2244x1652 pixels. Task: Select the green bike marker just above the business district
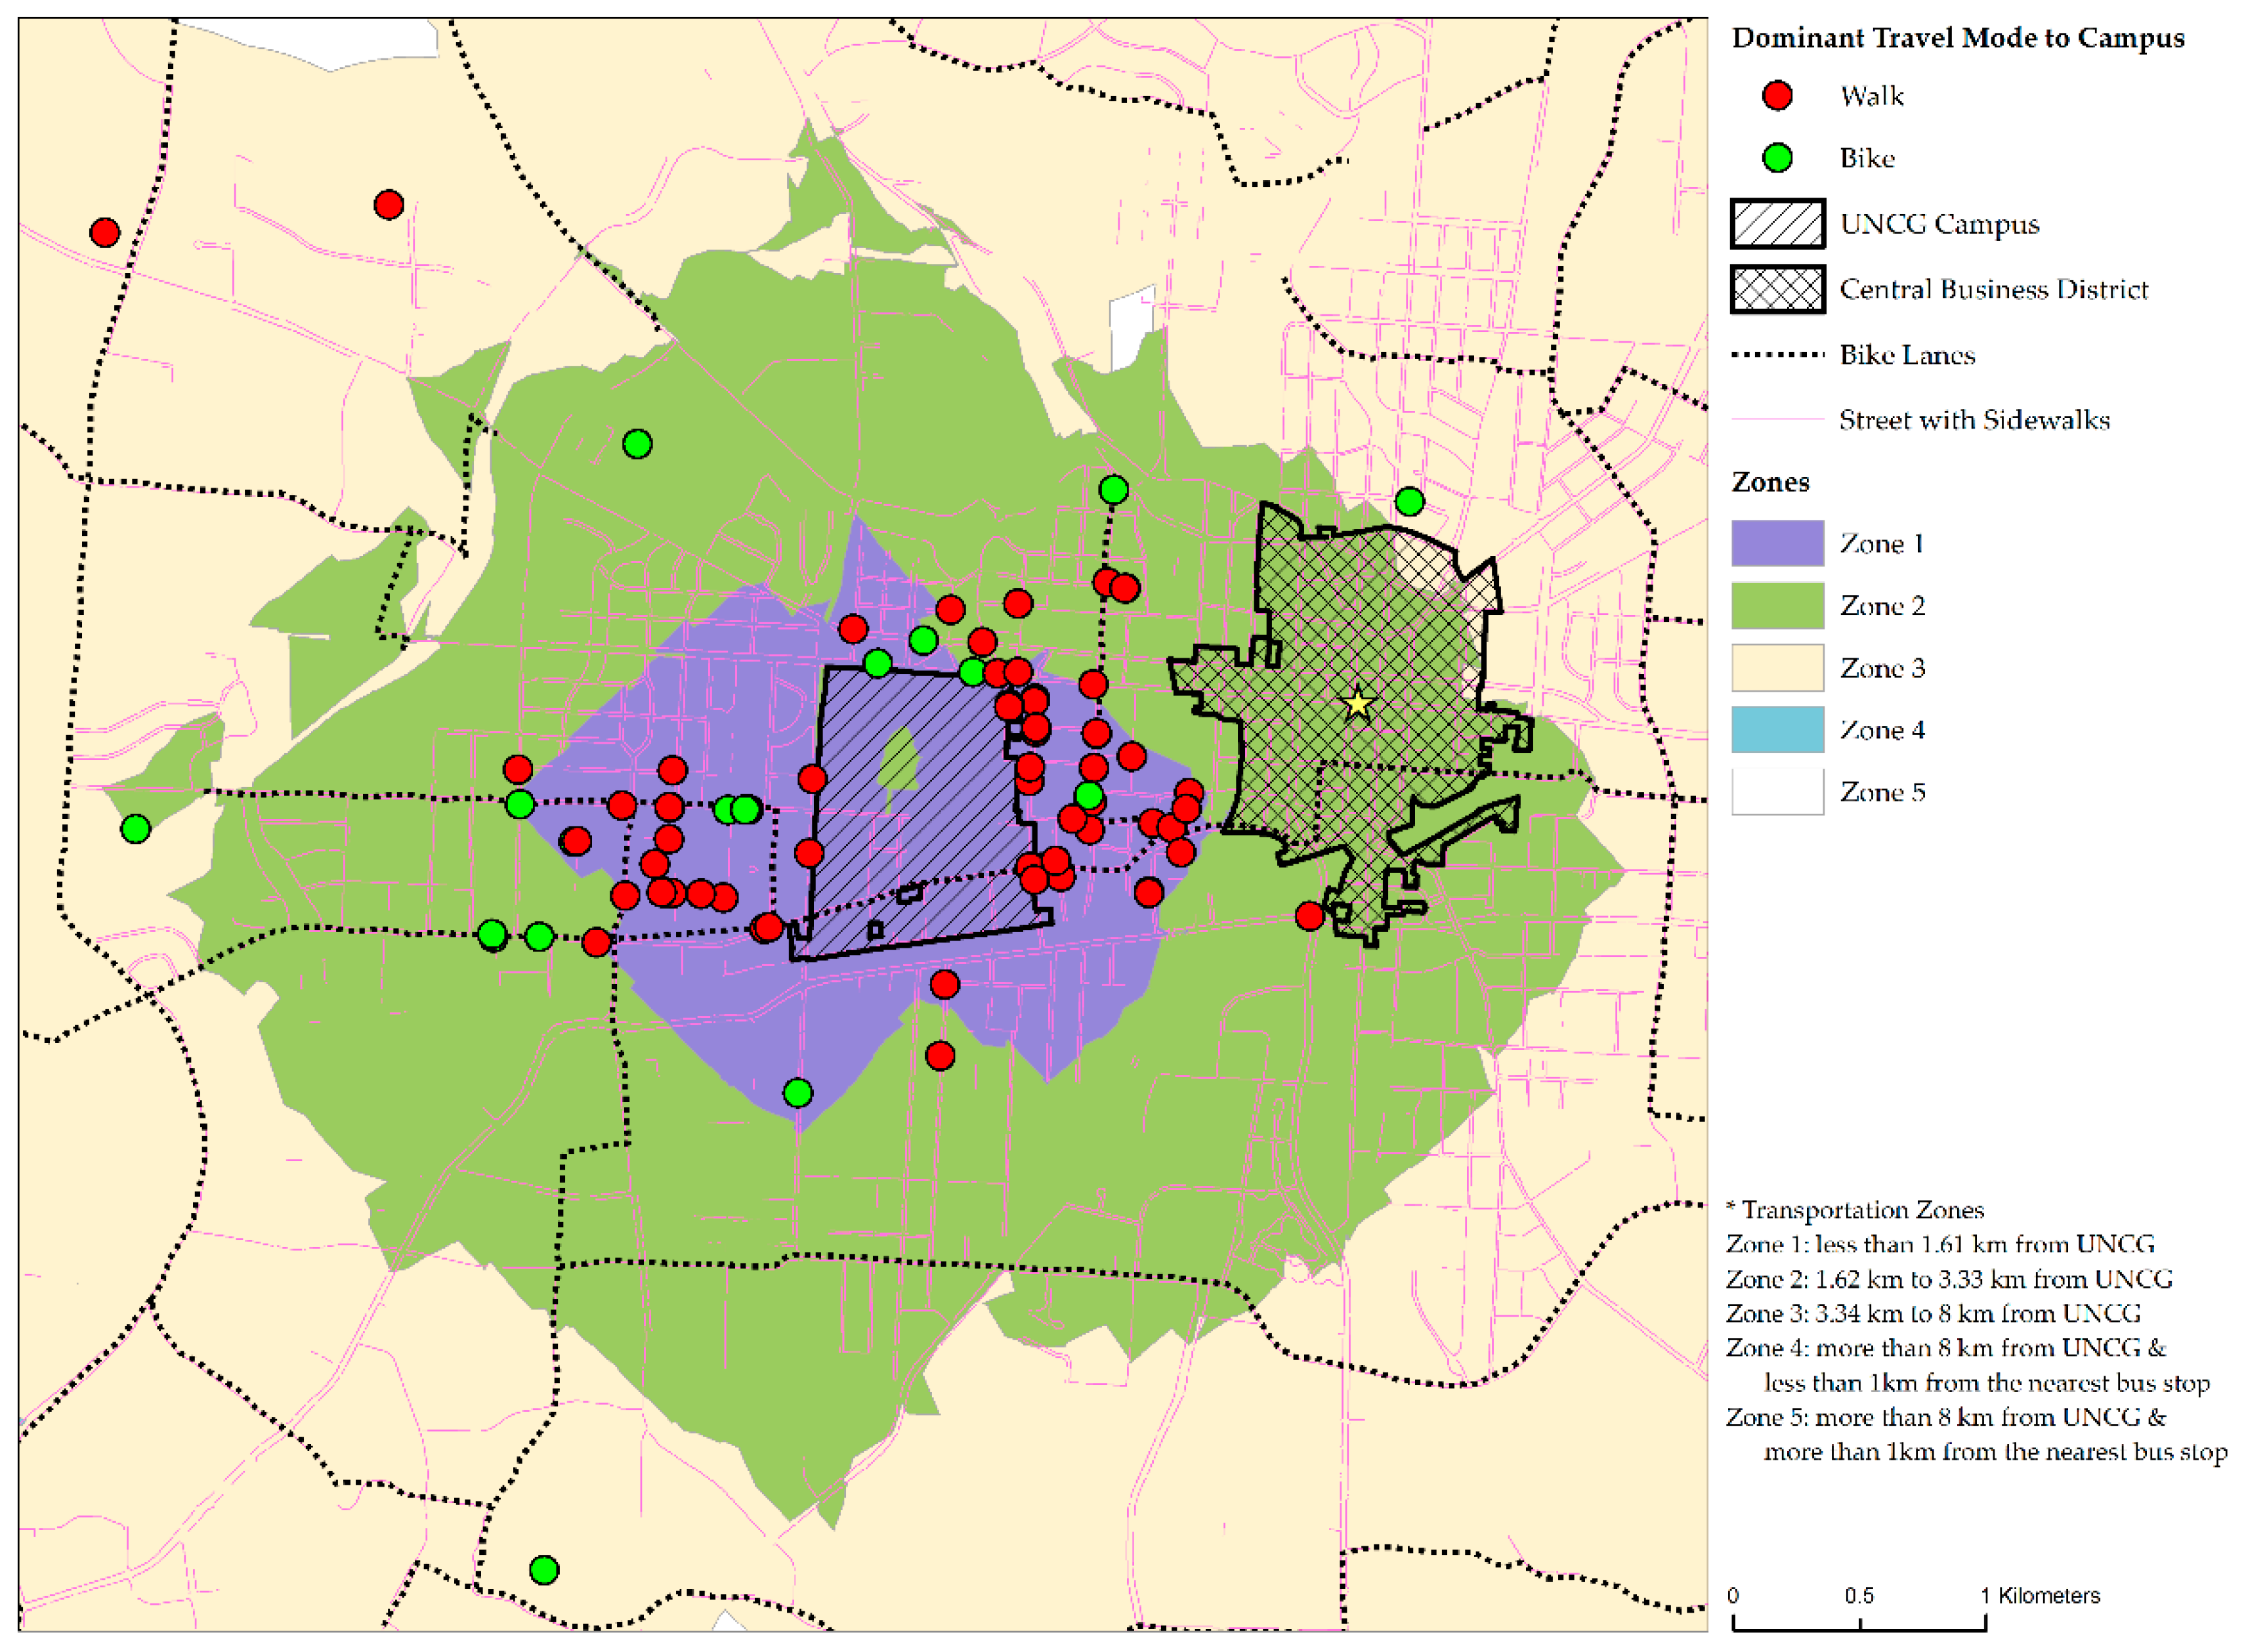tap(1409, 502)
